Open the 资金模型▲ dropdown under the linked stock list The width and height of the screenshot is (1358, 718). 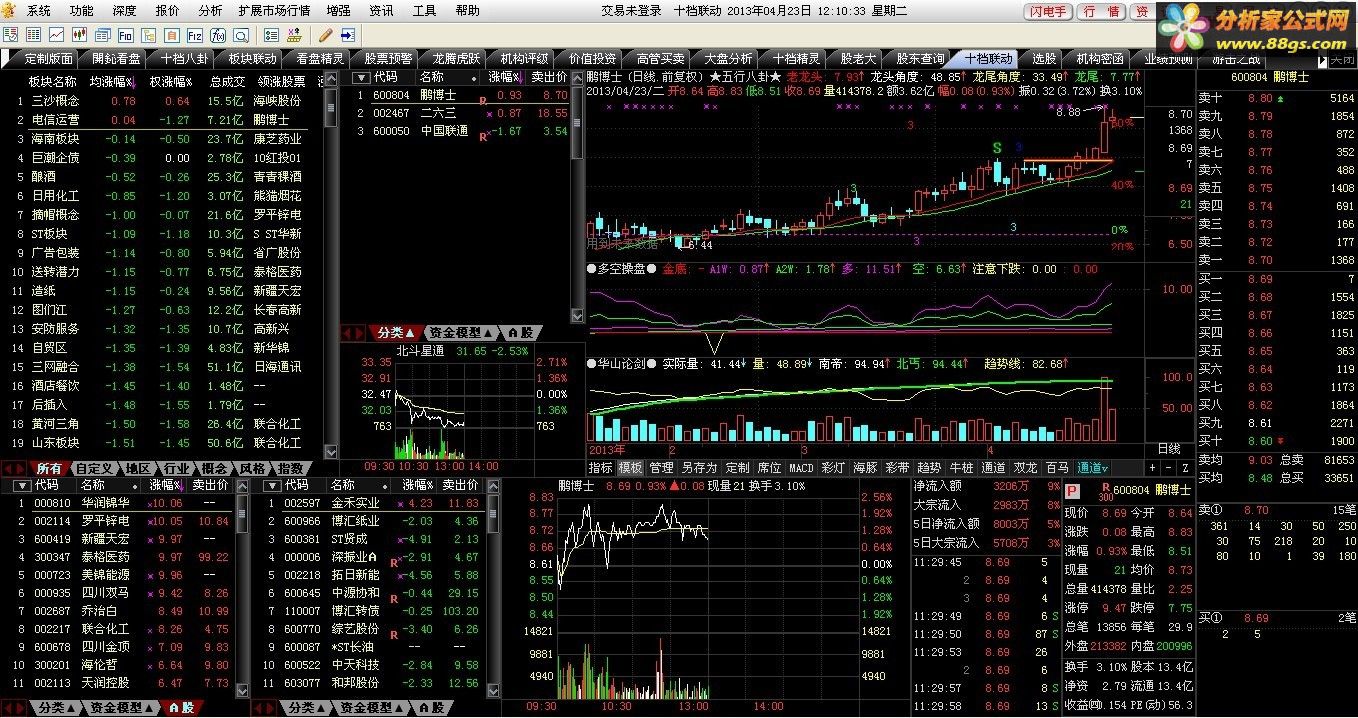461,332
